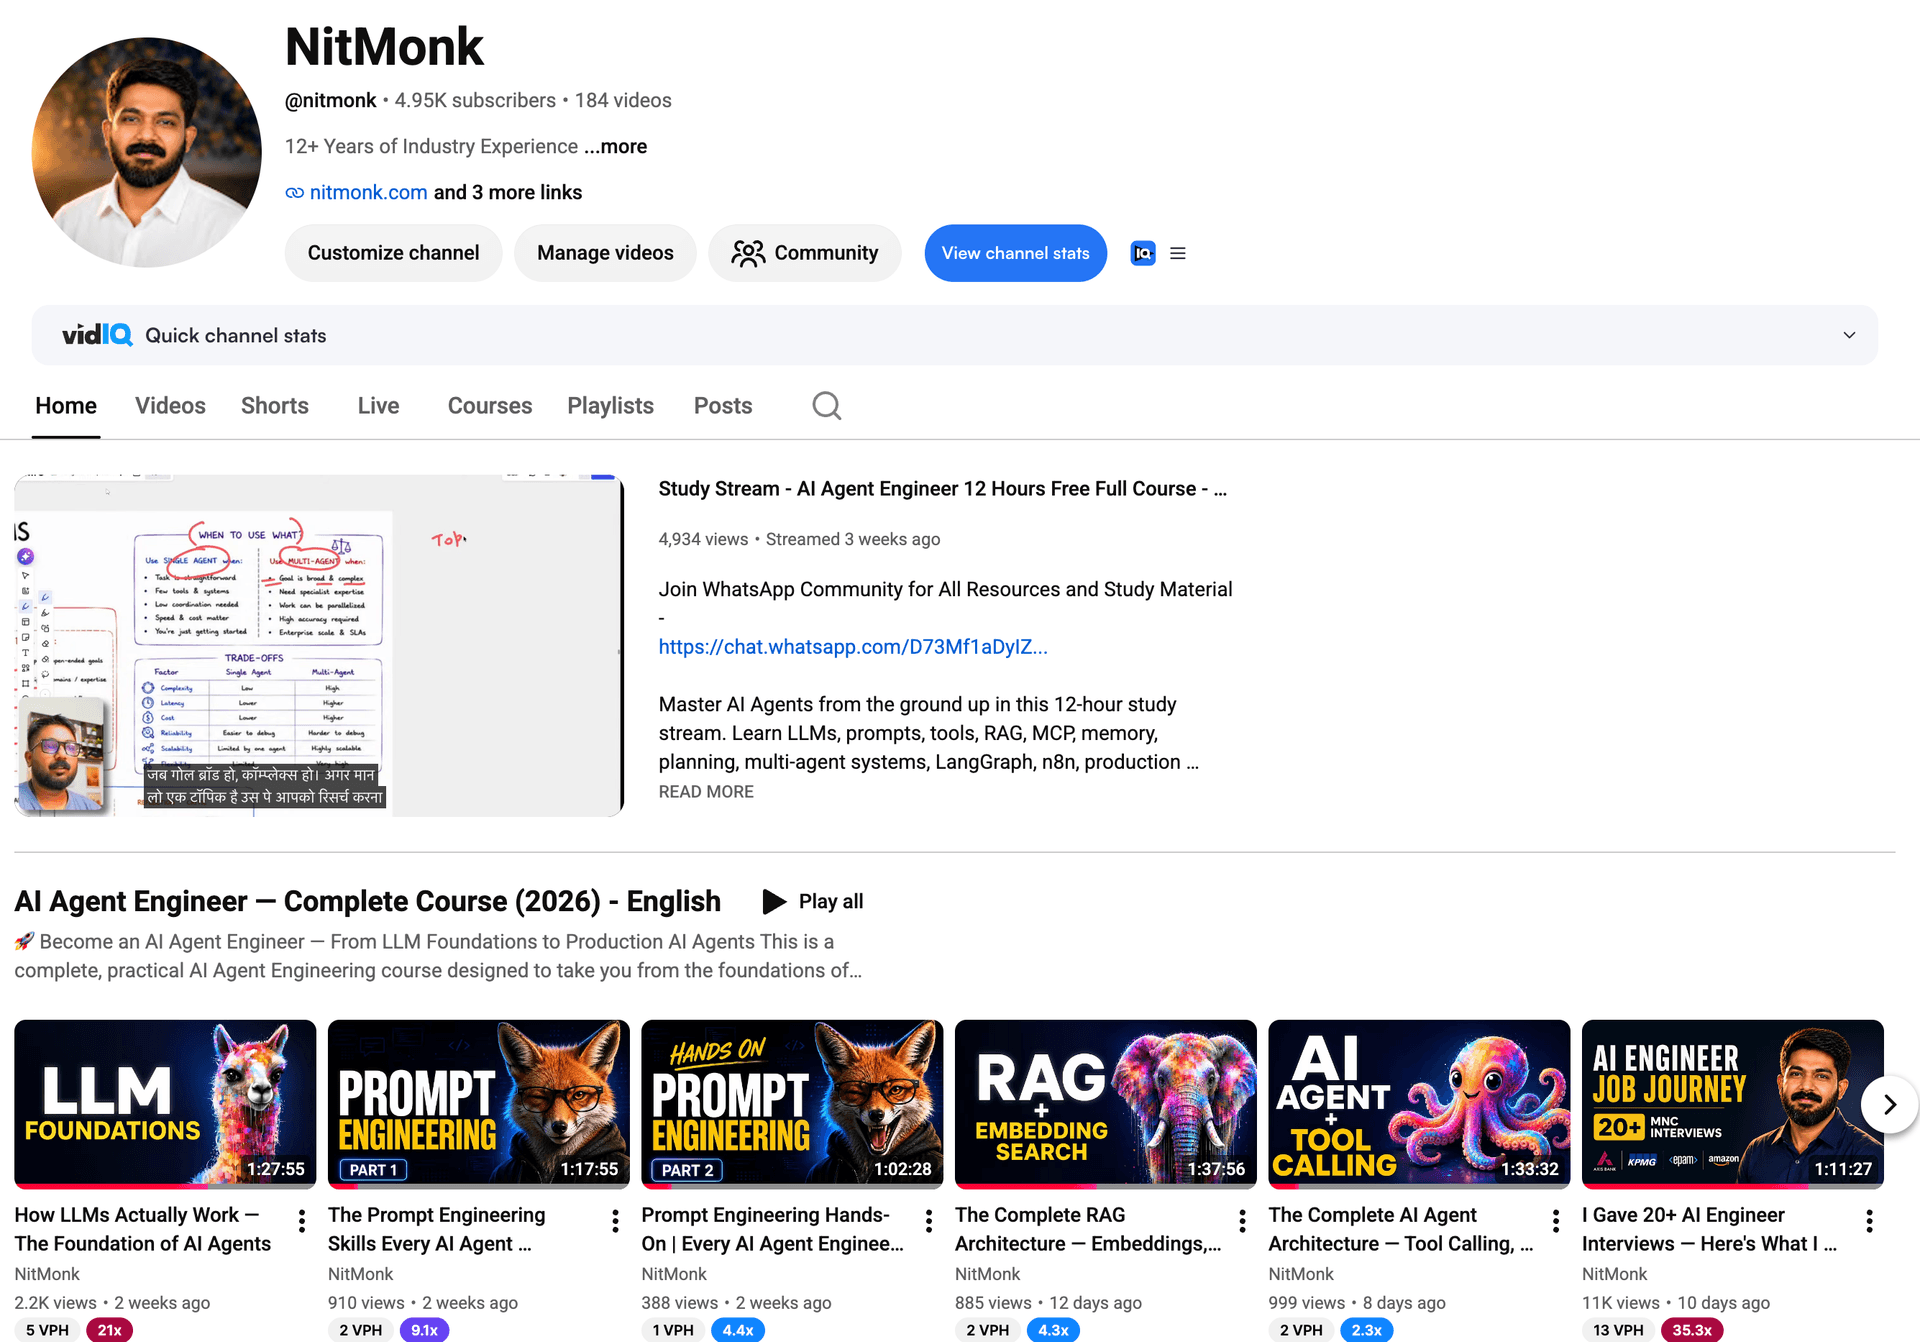
Task: Click the '4,934 views' text of the study stream
Action: tap(703, 539)
